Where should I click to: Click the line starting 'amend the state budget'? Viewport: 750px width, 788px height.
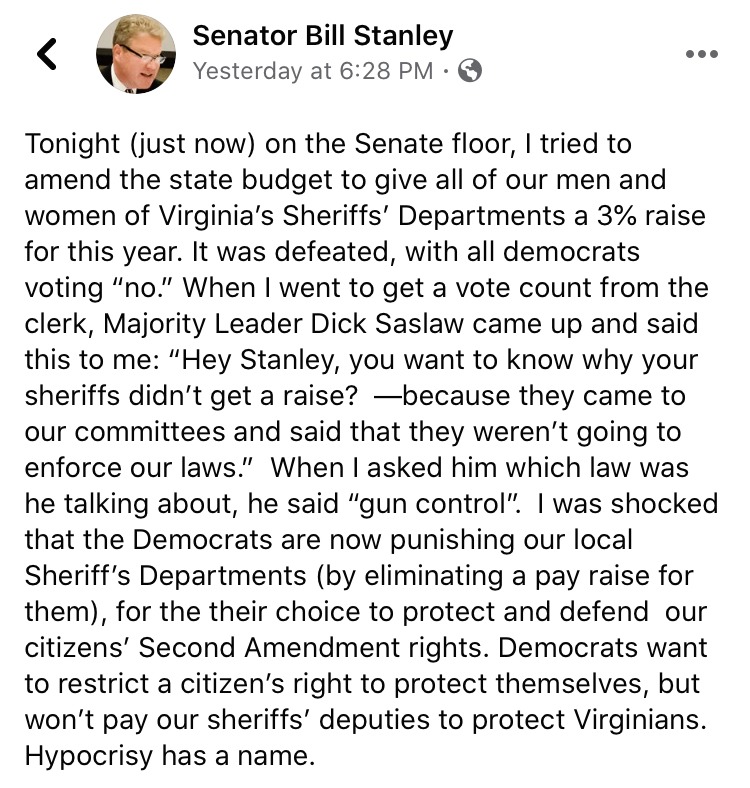click(345, 180)
